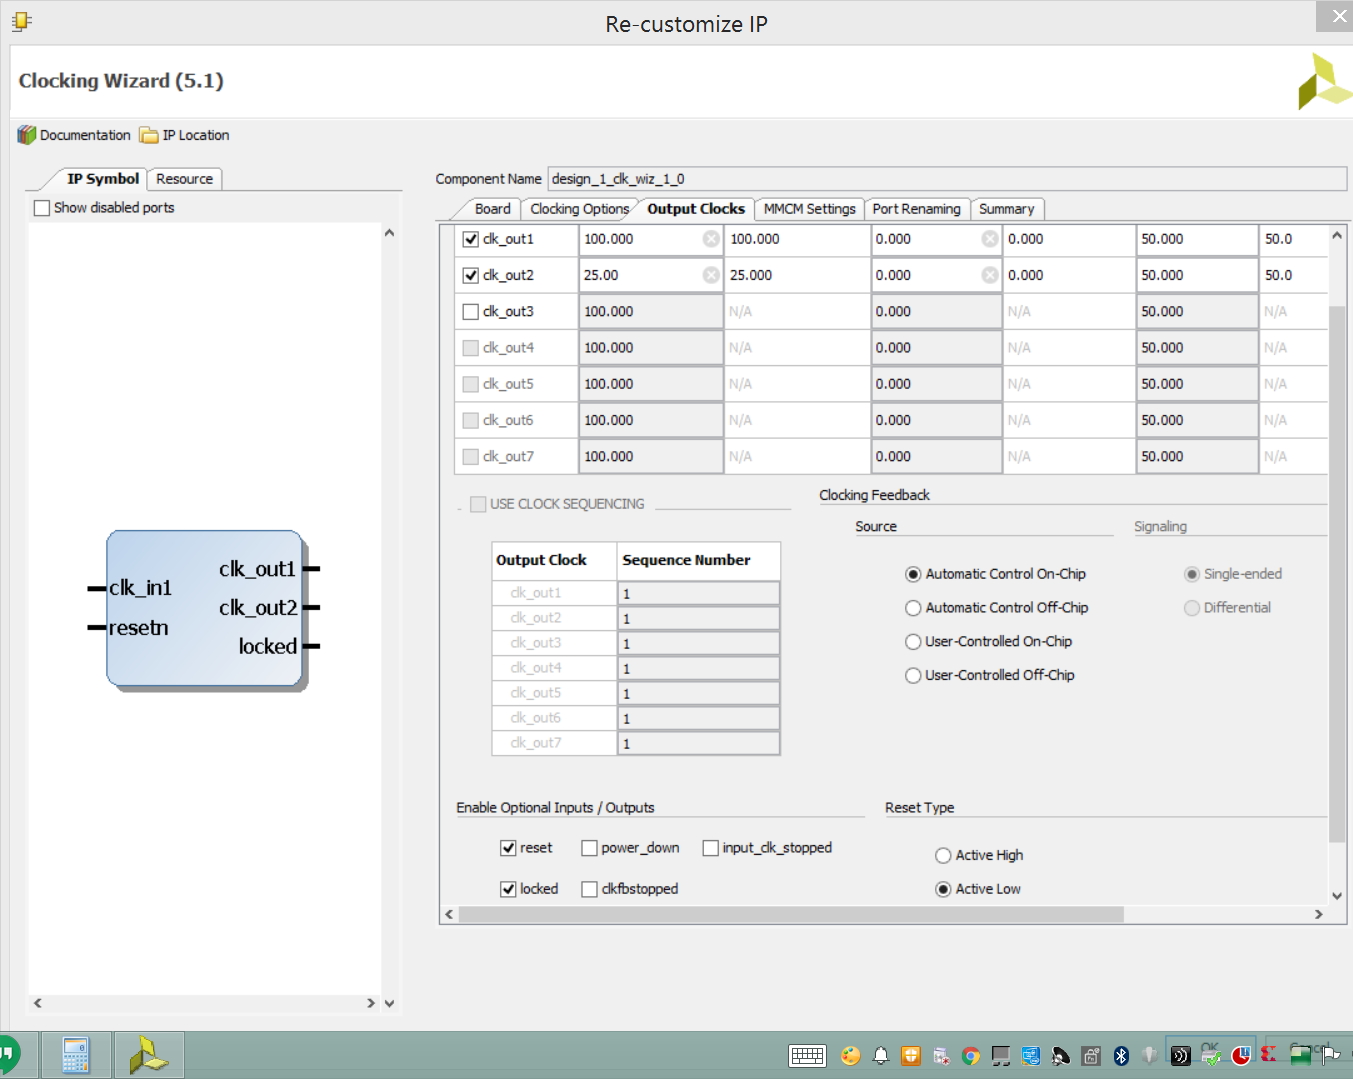Open the Clocking Options tab
The height and width of the screenshot is (1079, 1353).
[x=579, y=209]
